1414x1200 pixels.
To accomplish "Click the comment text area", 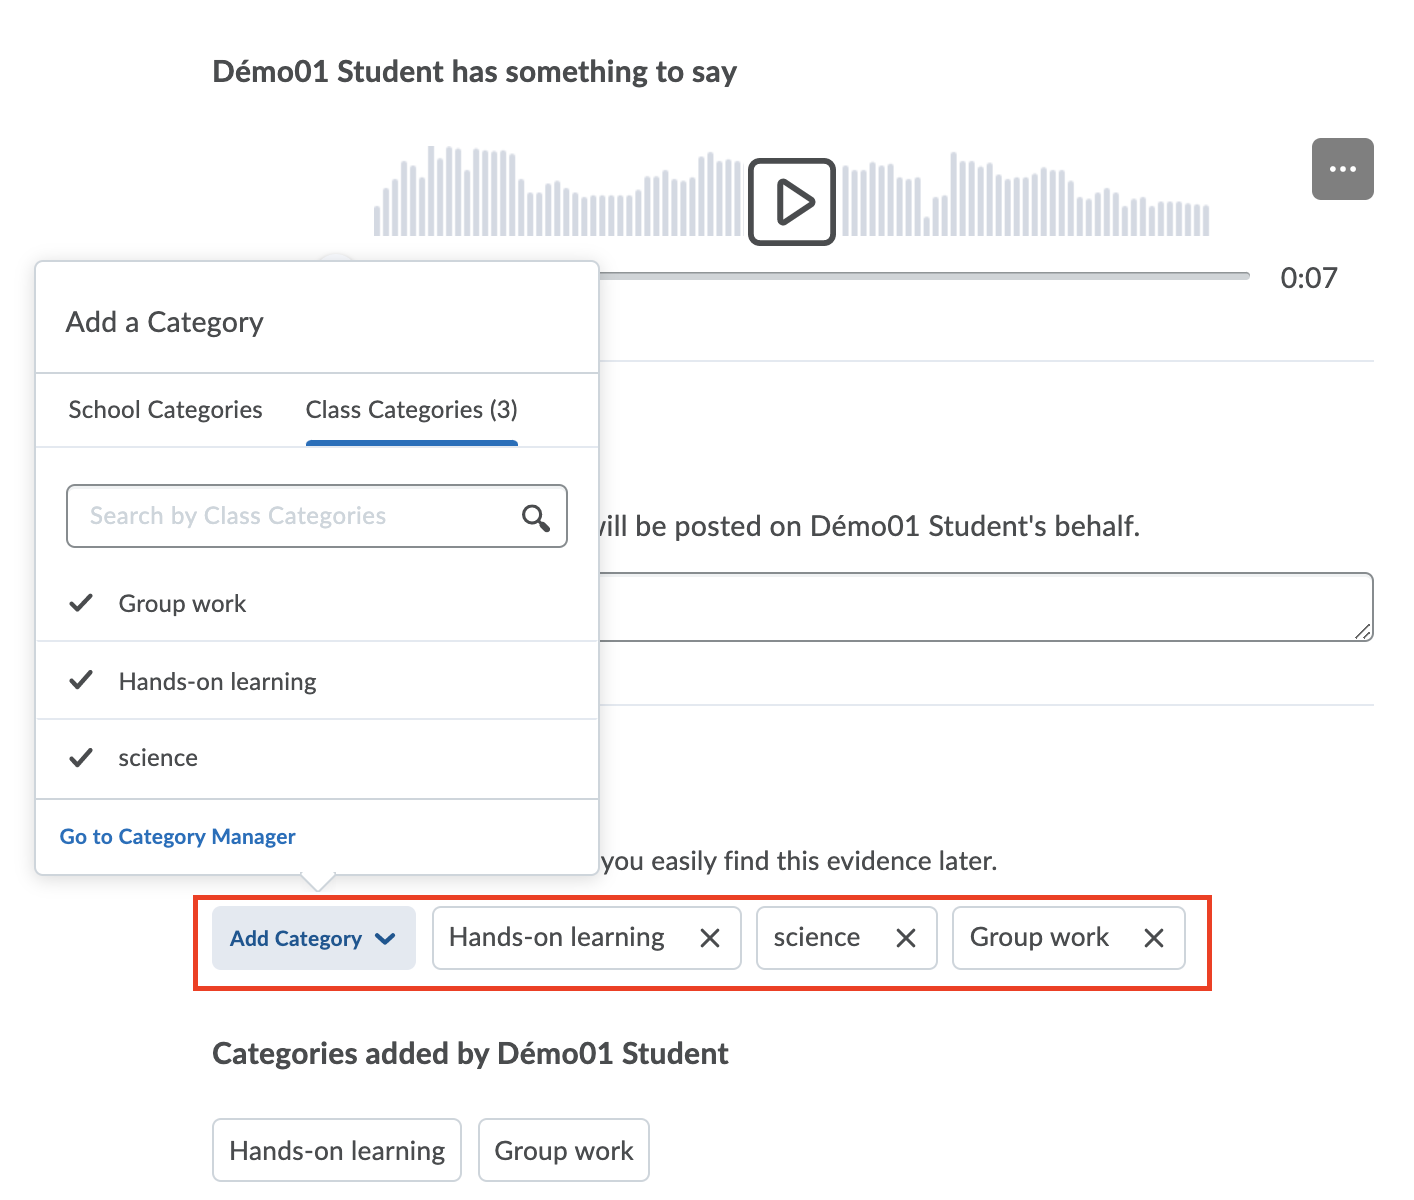I will (x=980, y=607).
